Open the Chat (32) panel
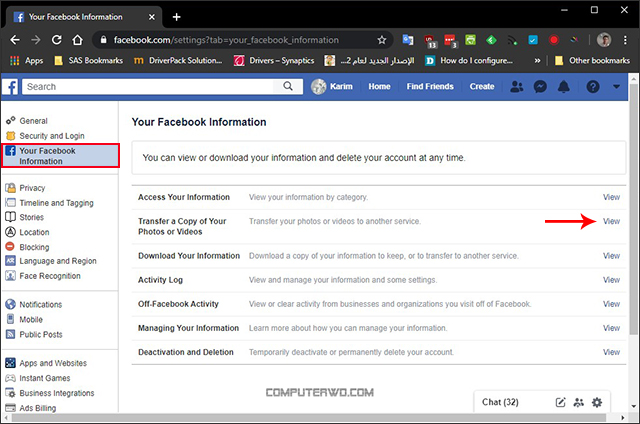Screen dimensions: 640x424 coord(500,402)
